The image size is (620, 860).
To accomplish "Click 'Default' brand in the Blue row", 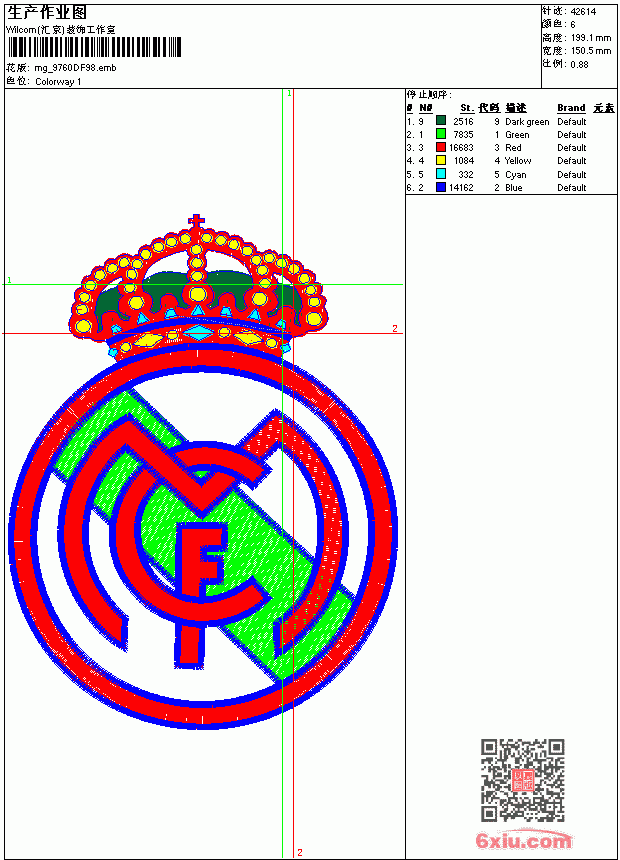I will tap(572, 188).
